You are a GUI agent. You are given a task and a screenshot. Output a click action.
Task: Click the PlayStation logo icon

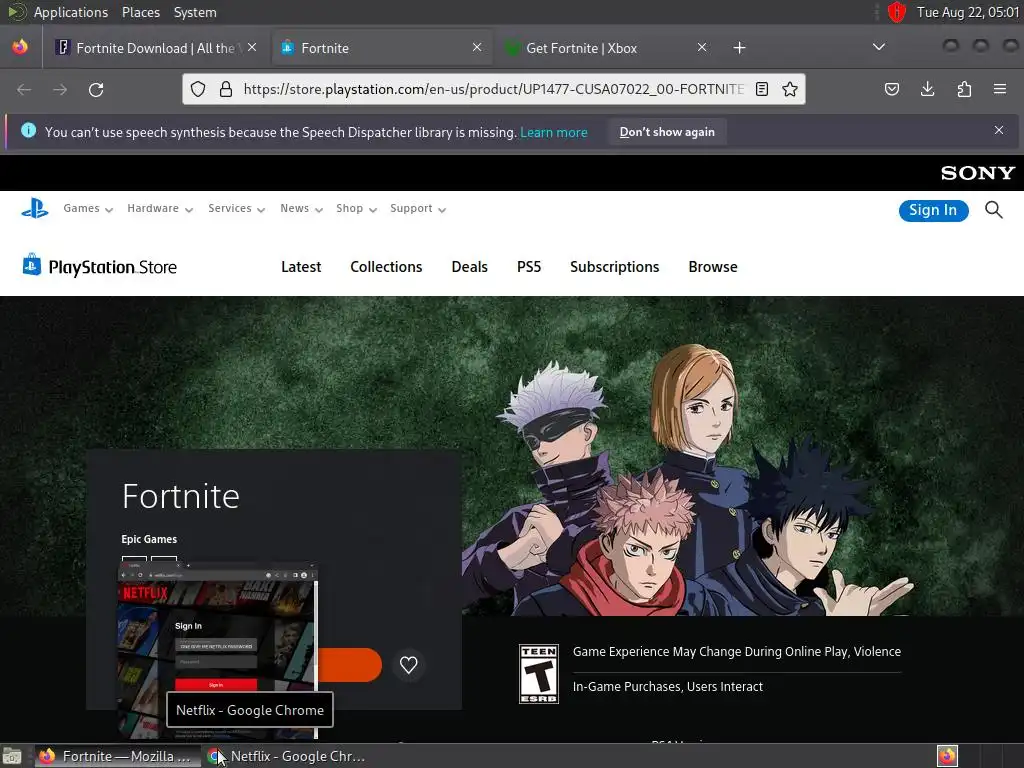35,209
